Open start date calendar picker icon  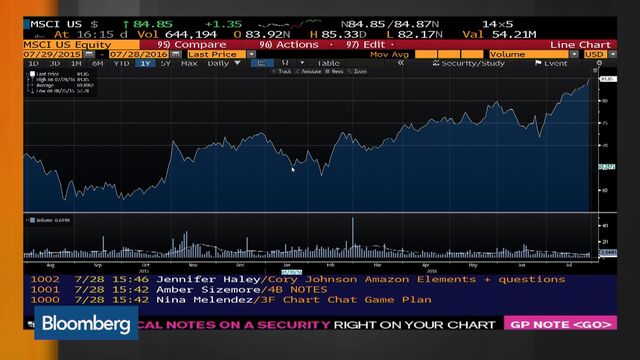[89, 54]
